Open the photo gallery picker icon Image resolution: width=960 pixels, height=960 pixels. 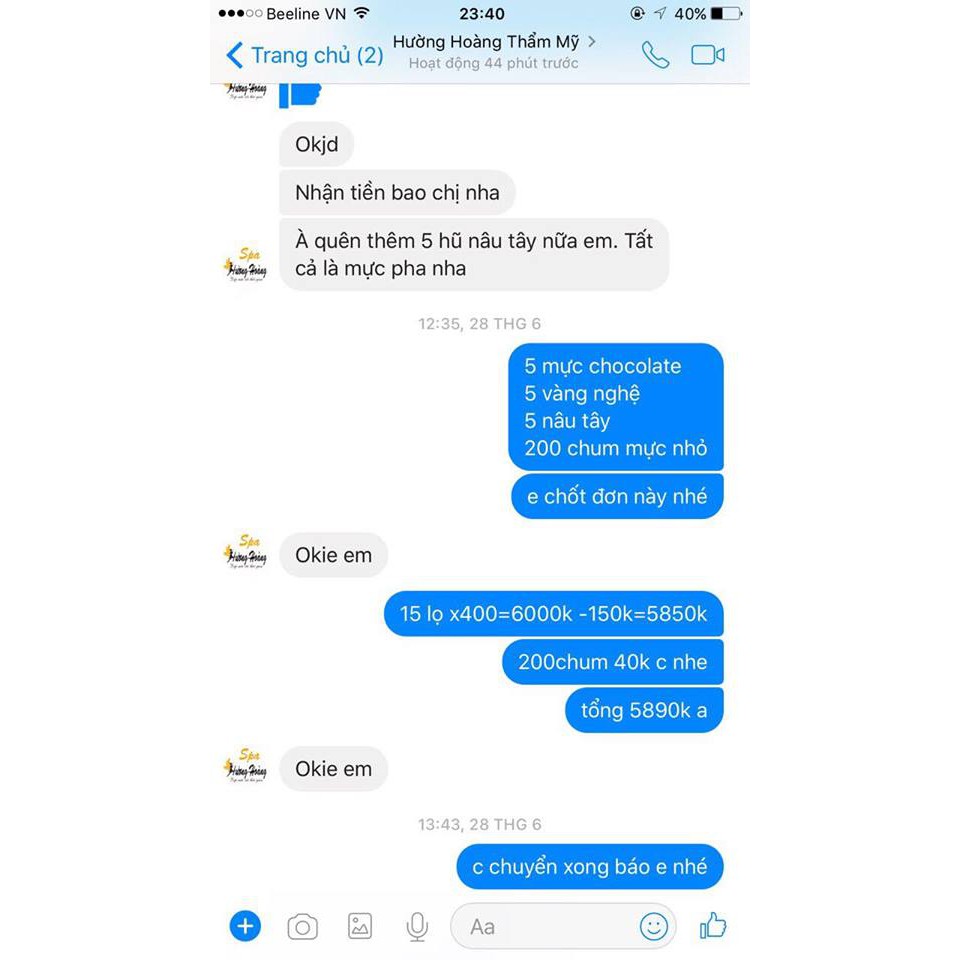tap(360, 926)
